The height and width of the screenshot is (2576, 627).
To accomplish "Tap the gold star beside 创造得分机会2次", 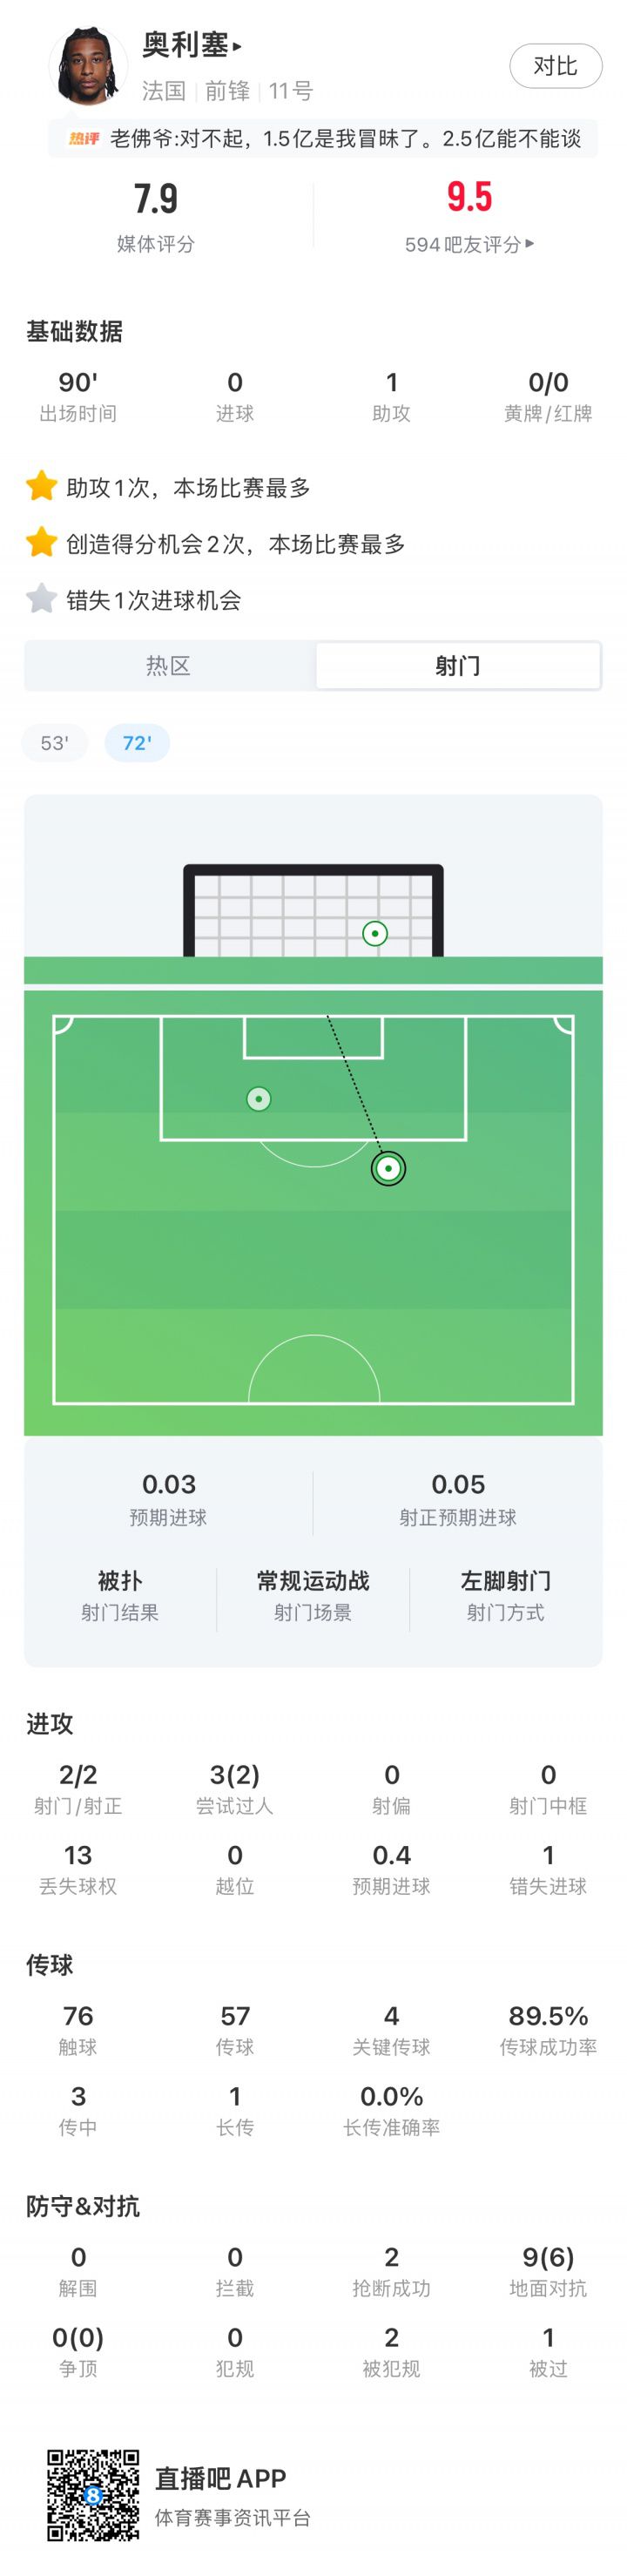I will (x=41, y=543).
